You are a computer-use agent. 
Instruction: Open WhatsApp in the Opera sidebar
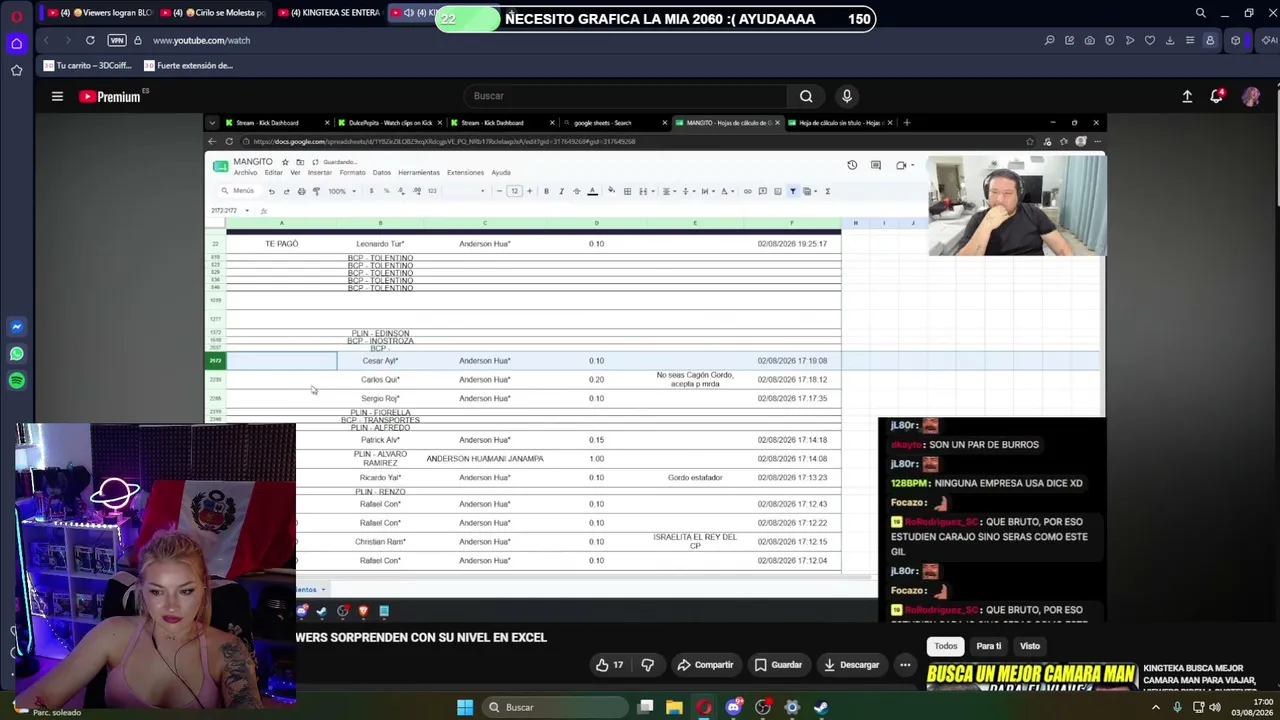point(16,354)
